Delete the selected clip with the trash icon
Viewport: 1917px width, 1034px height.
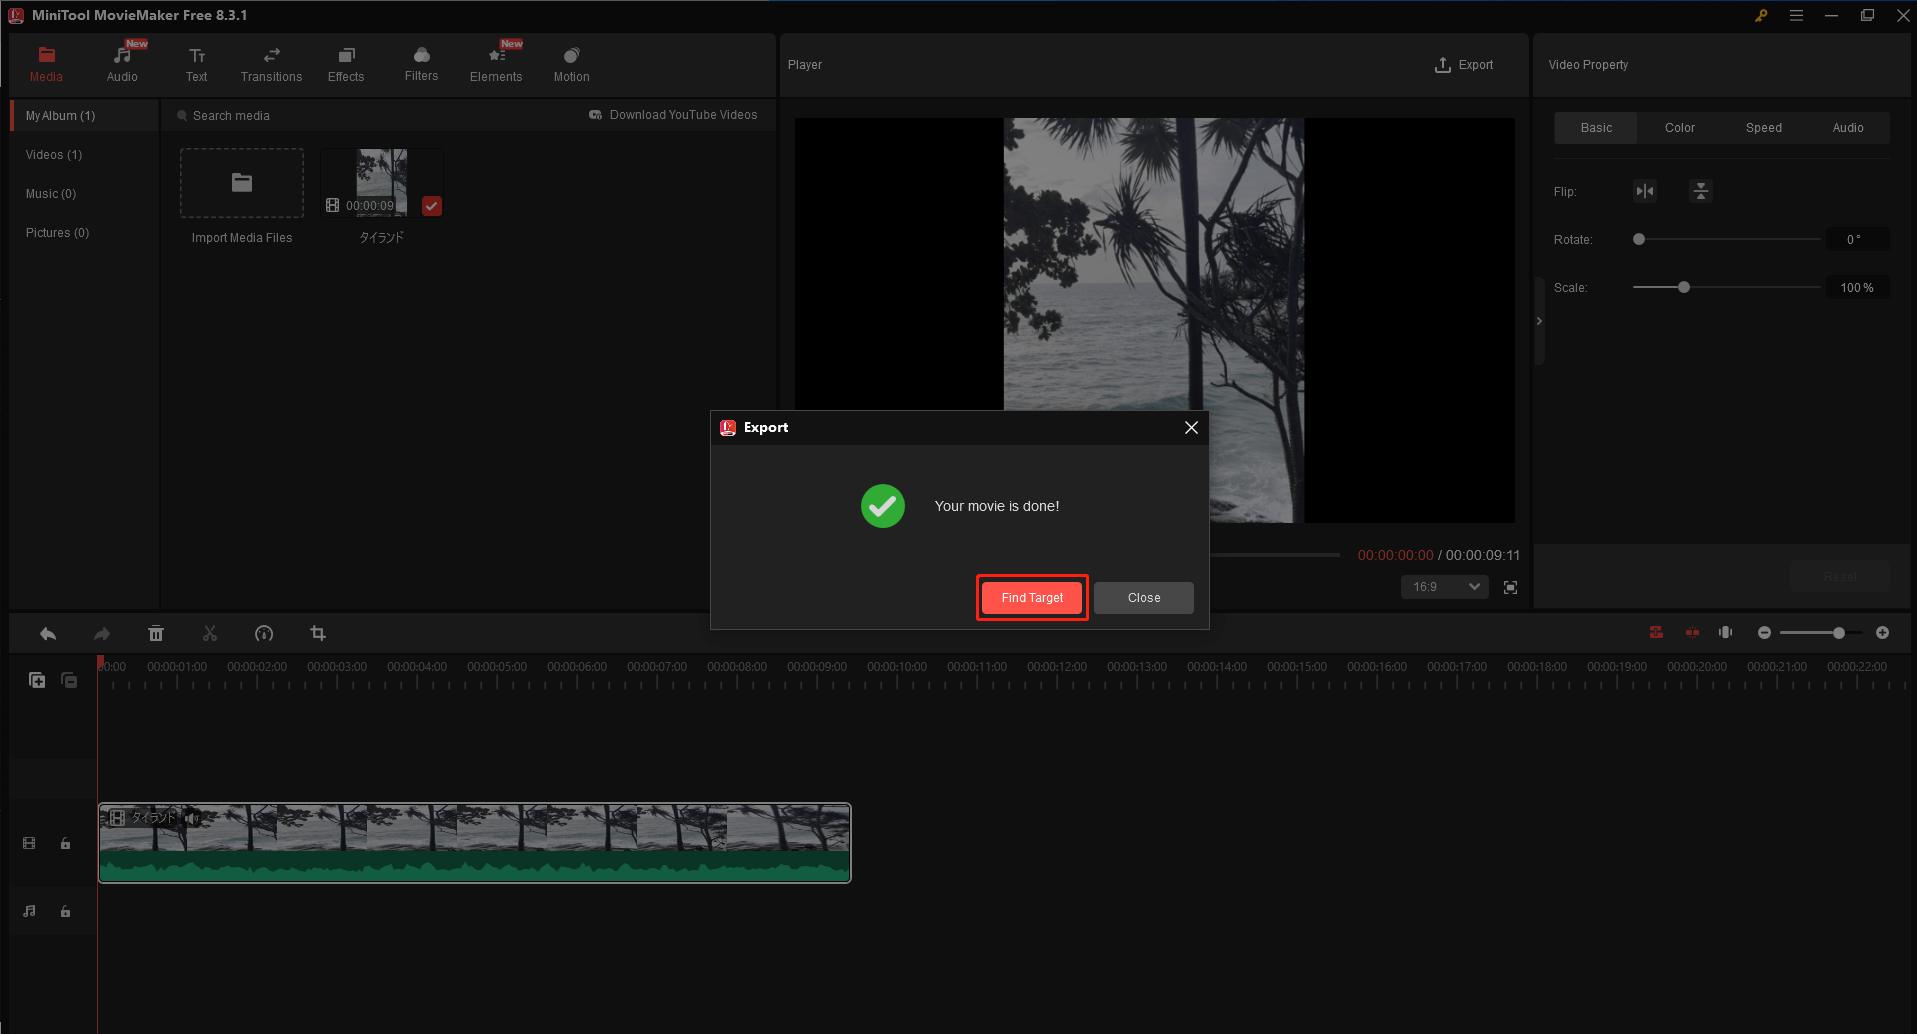(156, 633)
